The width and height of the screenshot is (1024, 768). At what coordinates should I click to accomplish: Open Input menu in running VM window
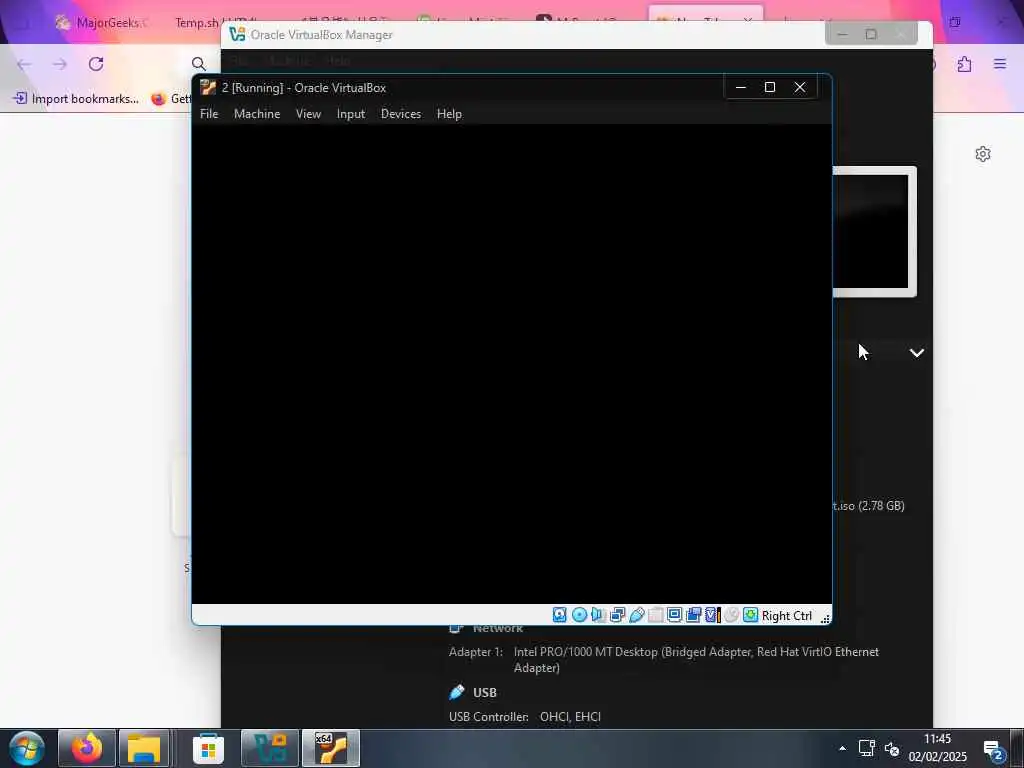pyautogui.click(x=351, y=114)
